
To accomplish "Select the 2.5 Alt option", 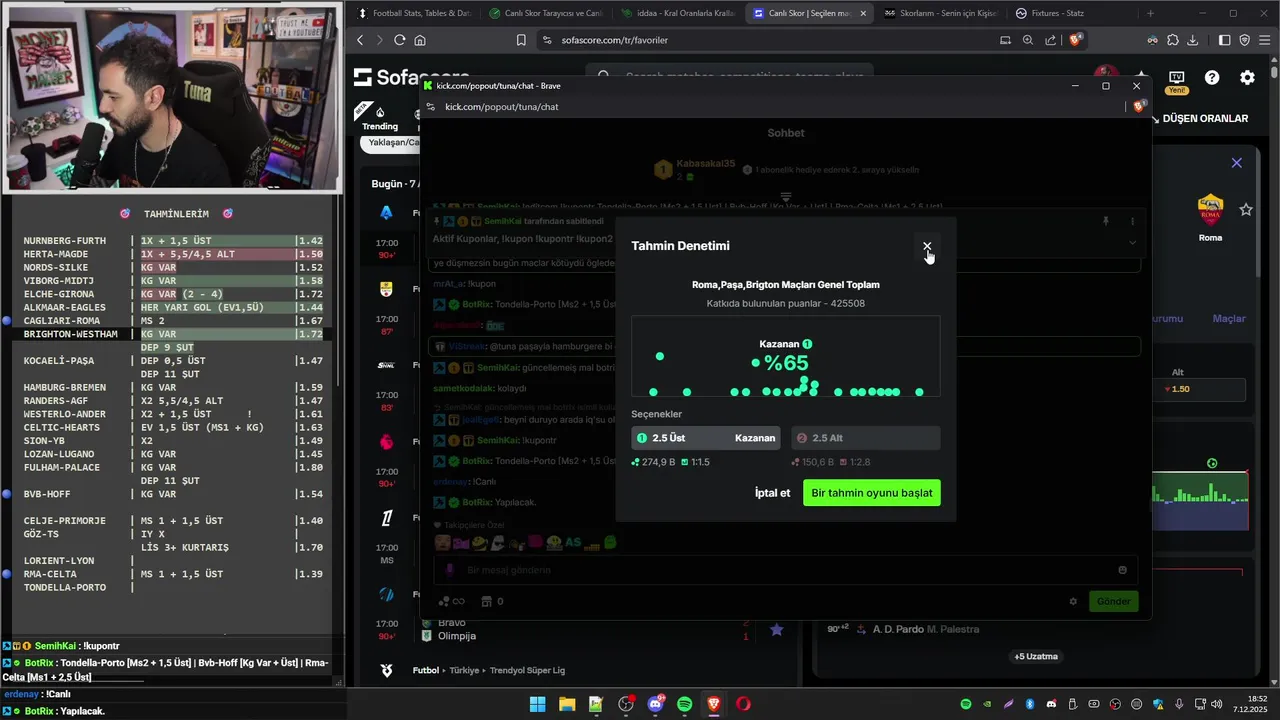I will pyautogui.click(x=866, y=438).
